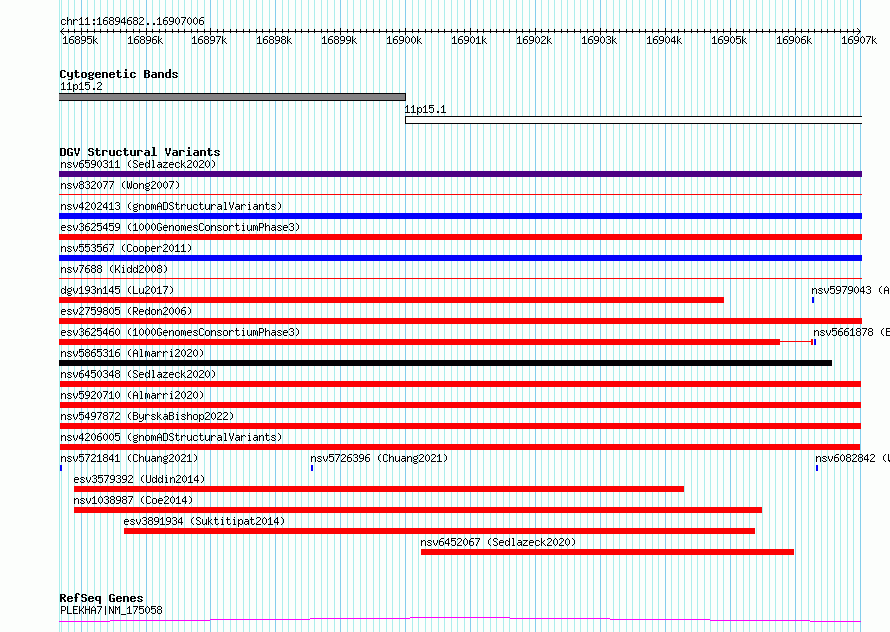This screenshot has height=632, width=890.
Task: Click small blue nsv5726396 variant marker
Action: coord(312,468)
